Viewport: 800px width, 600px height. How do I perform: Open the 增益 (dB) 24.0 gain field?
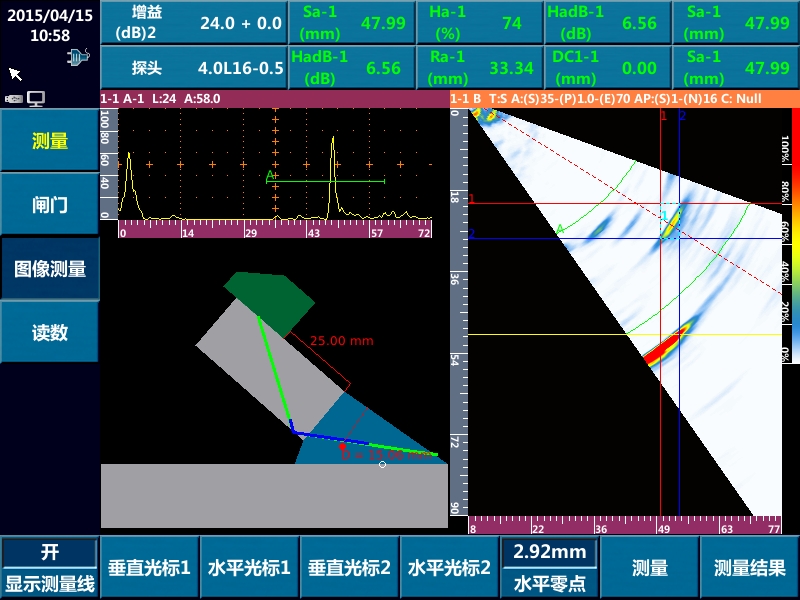coord(193,23)
